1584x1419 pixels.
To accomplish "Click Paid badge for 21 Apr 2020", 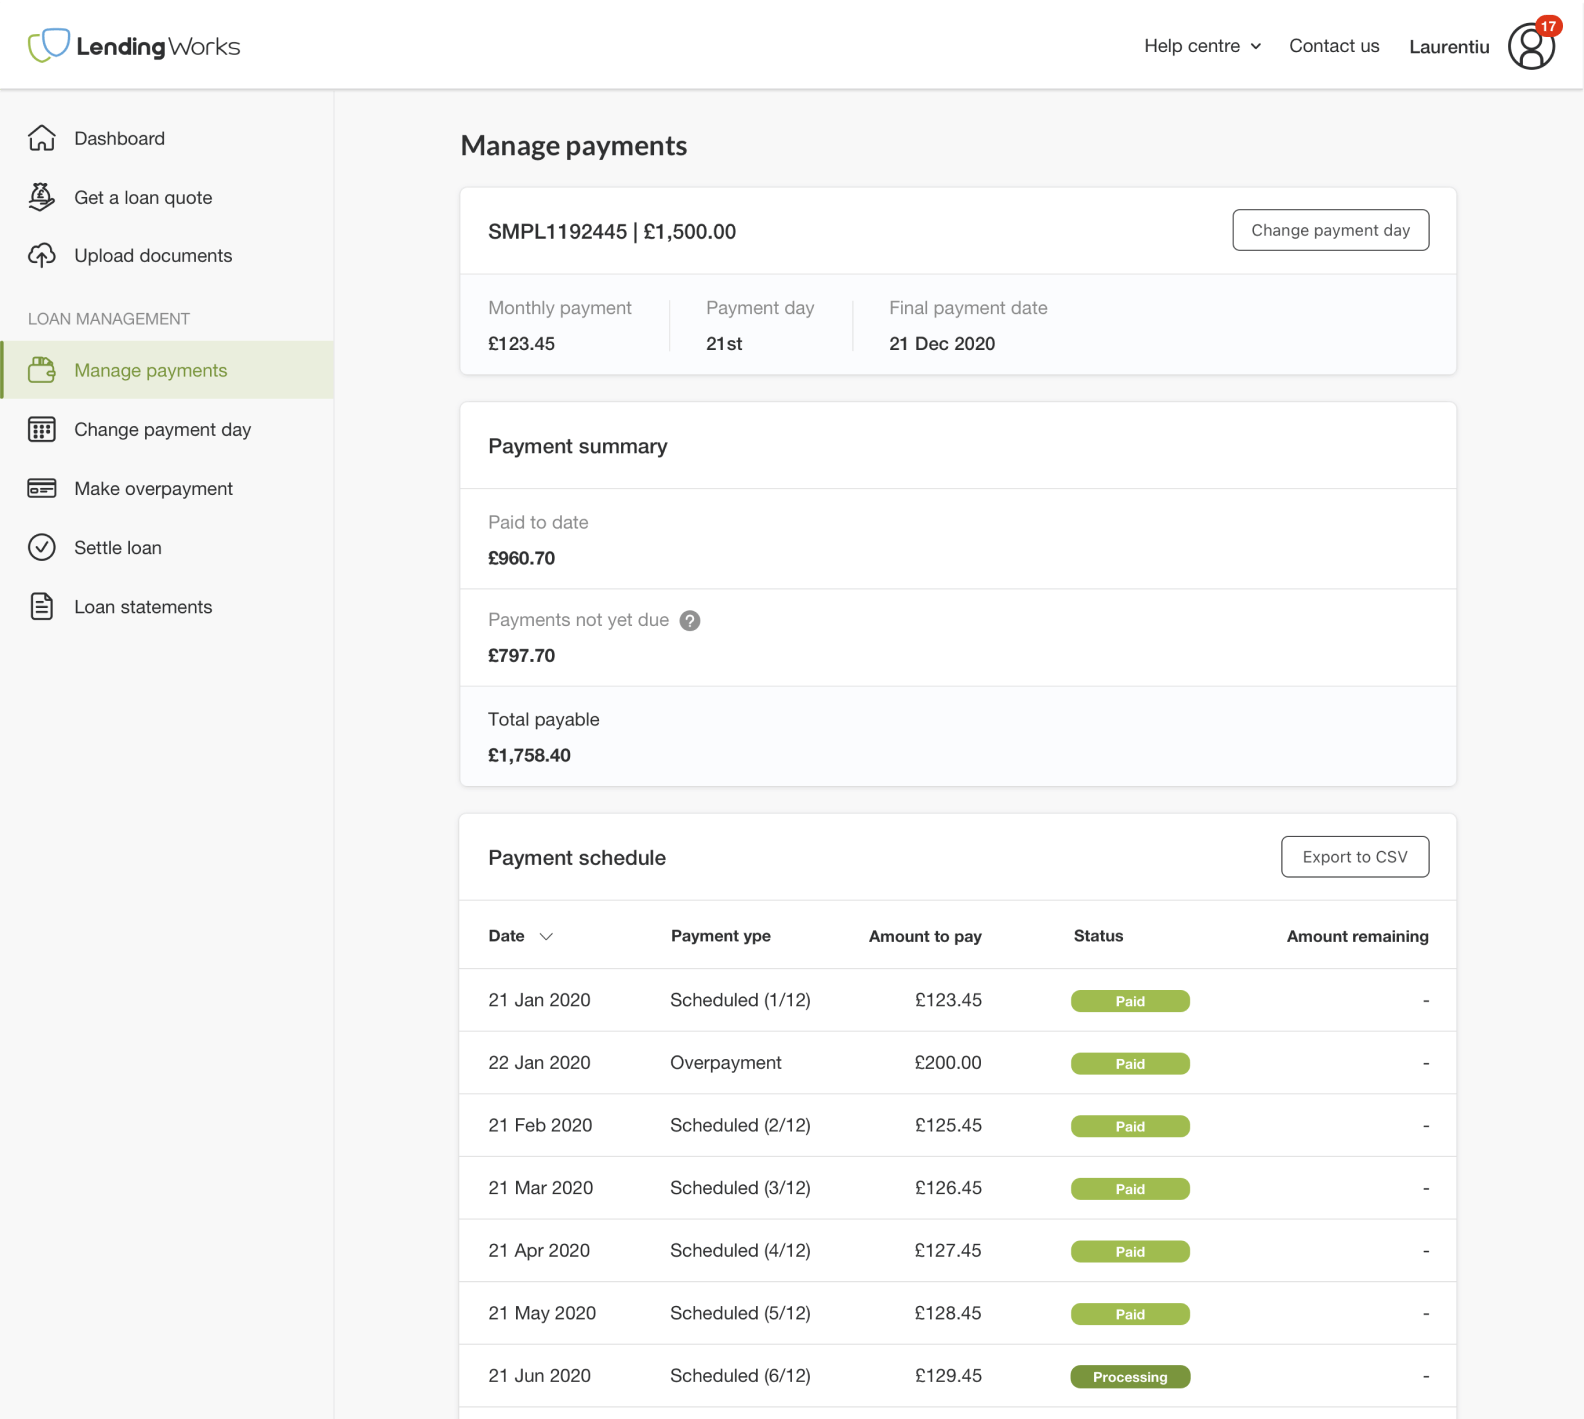I will pyautogui.click(x=1130, y=1252).
